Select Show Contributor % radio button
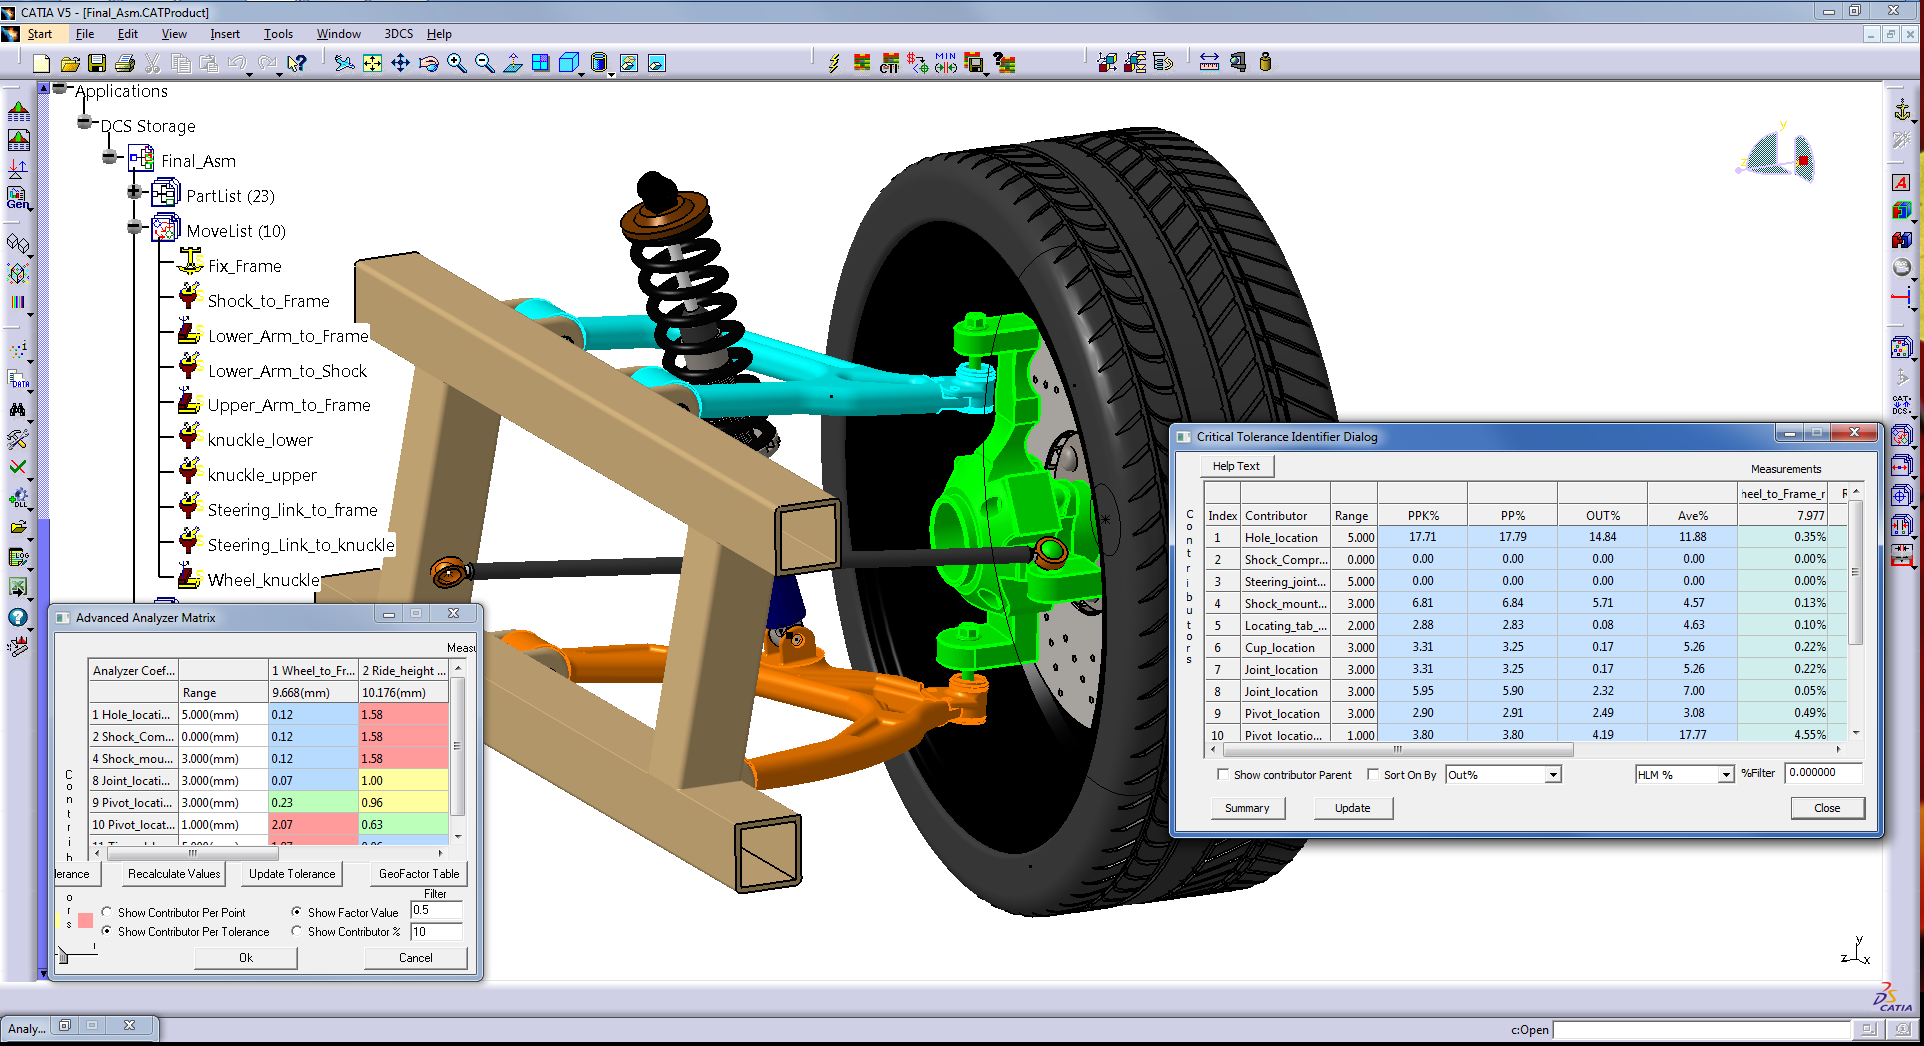1924x1046 pixels. click(x=297, y=932)
